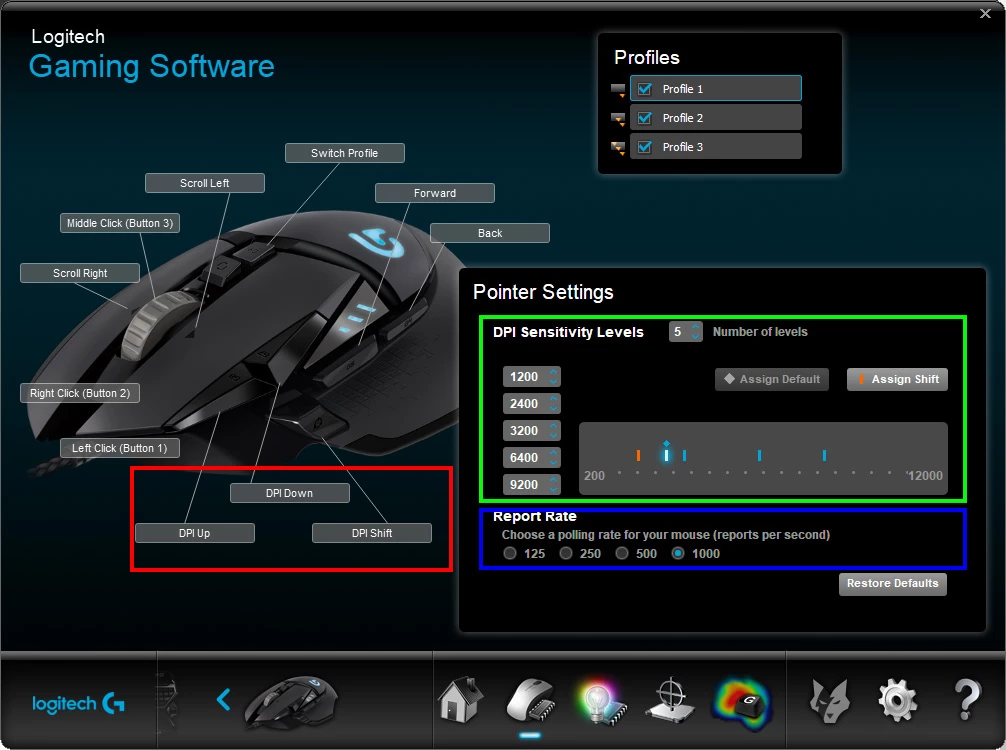The image size is (1006, 750).
Task: Click the Switch Profile button label
Action: click(345, 153)
